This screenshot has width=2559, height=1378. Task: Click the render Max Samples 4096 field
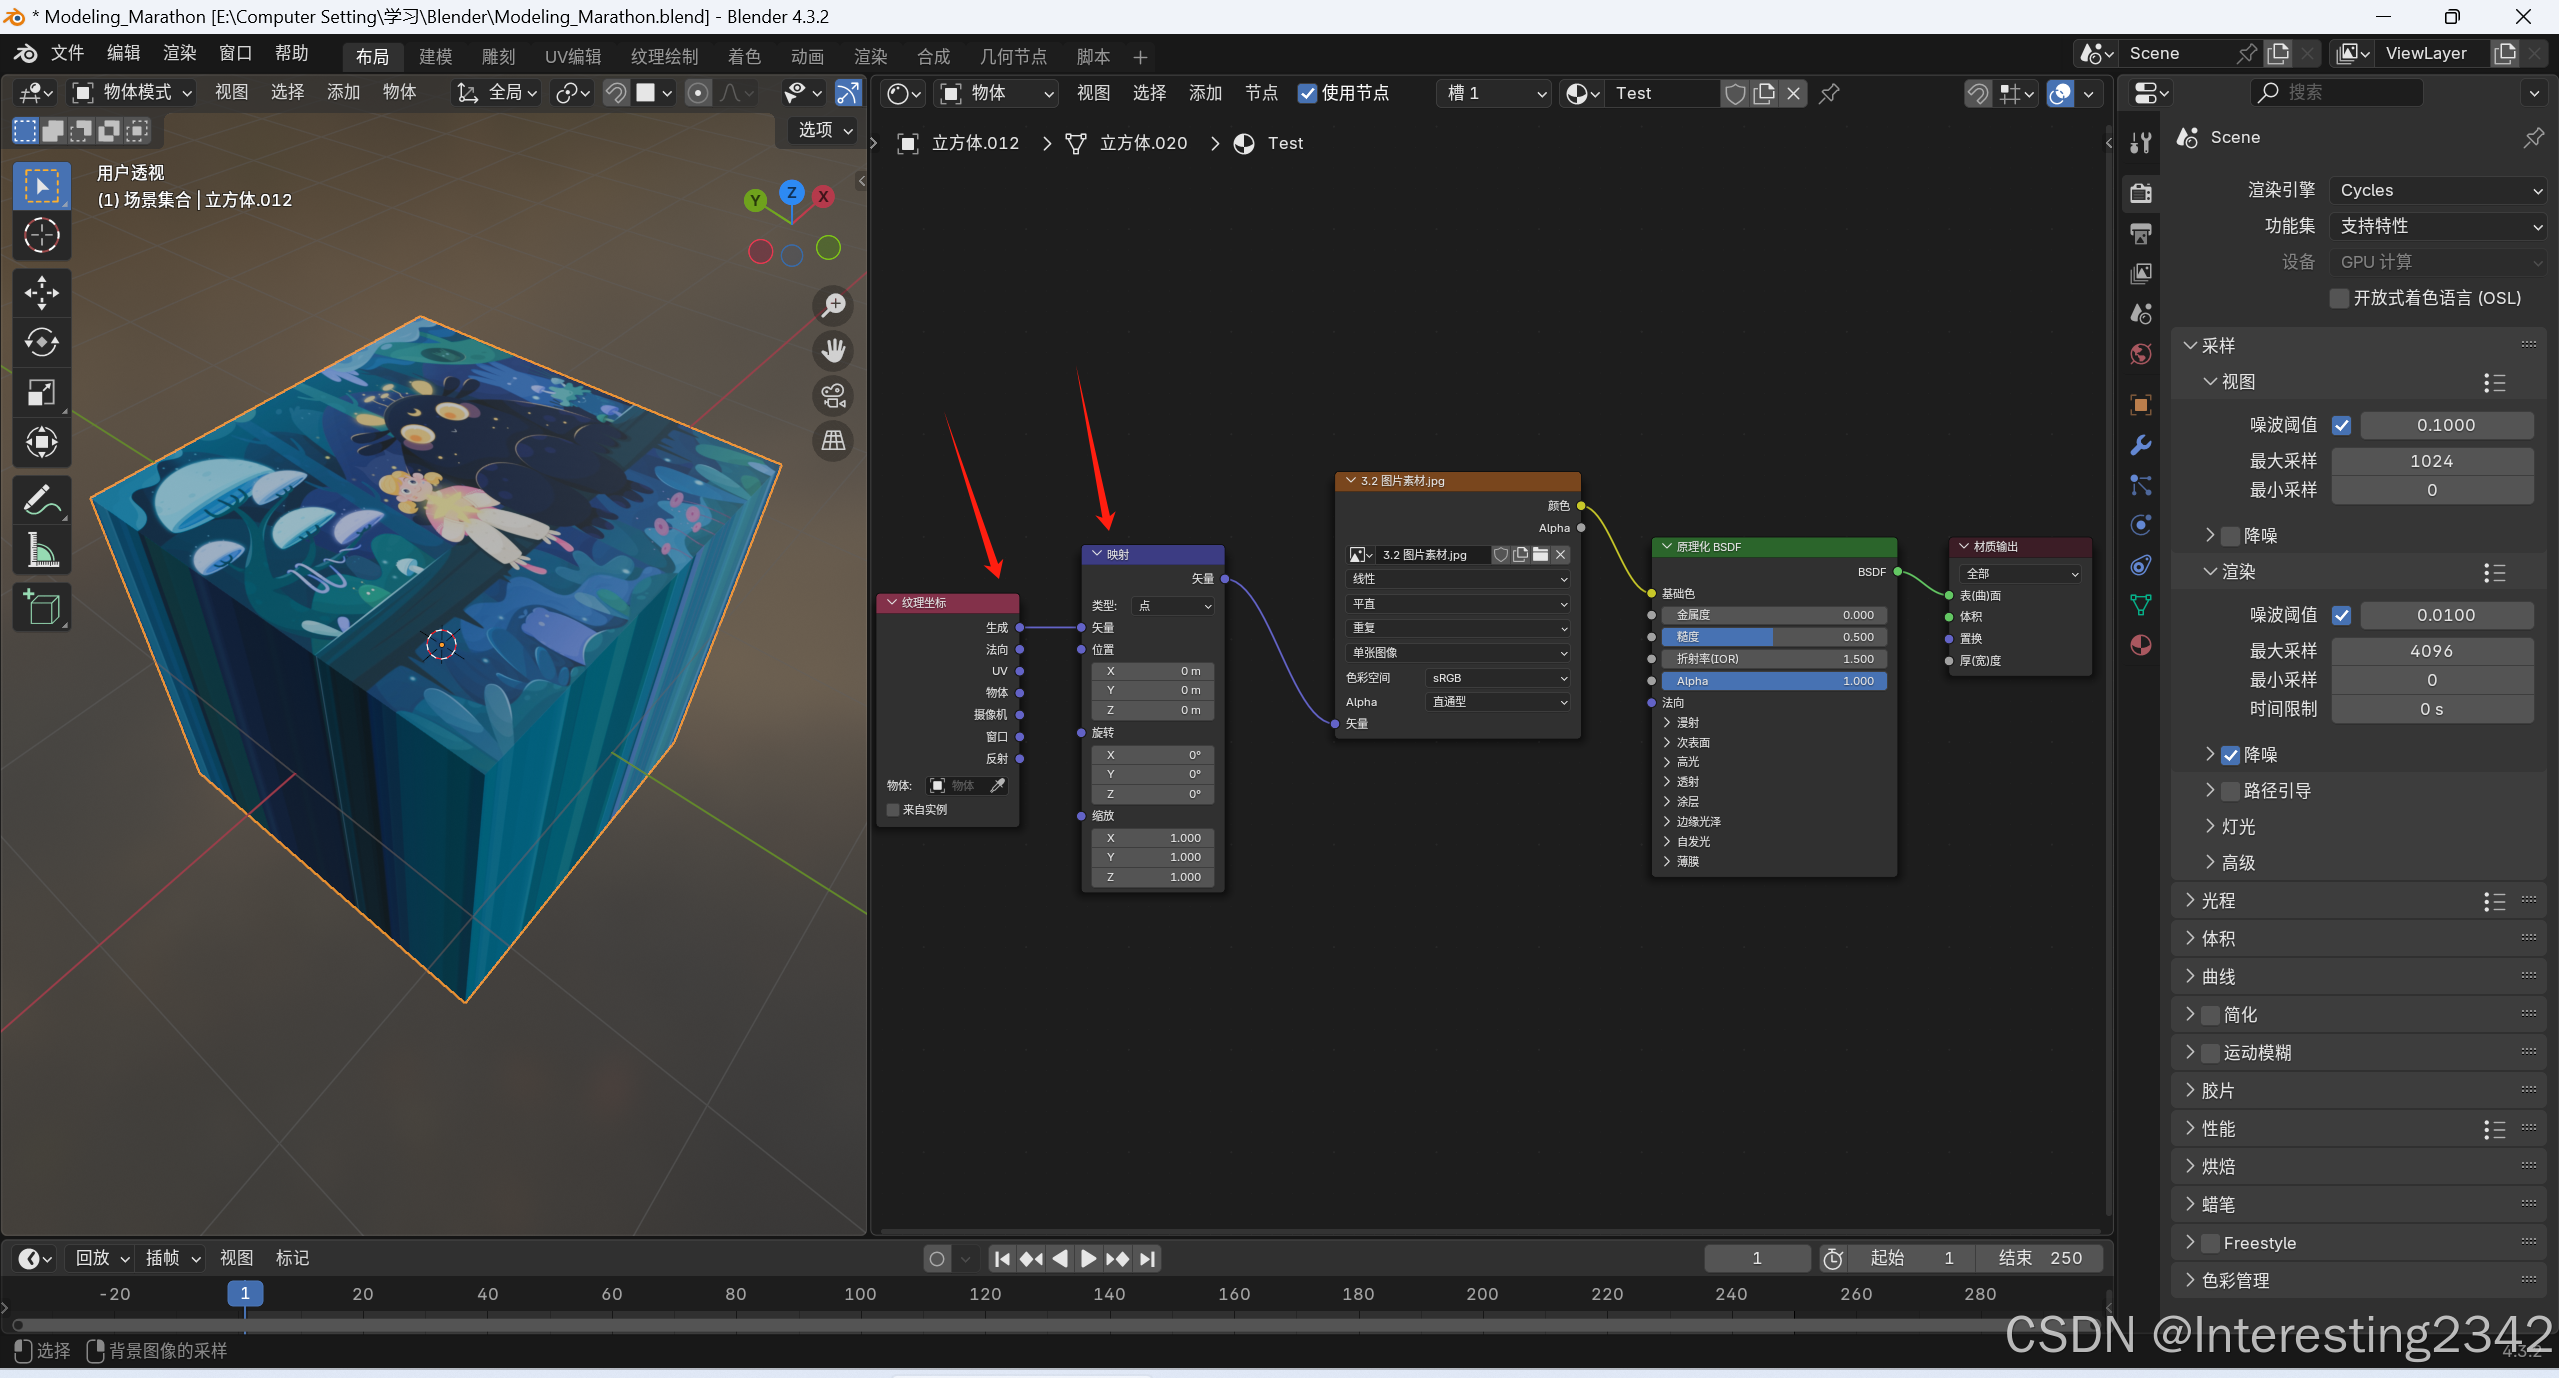click(x=2430, y=651)
